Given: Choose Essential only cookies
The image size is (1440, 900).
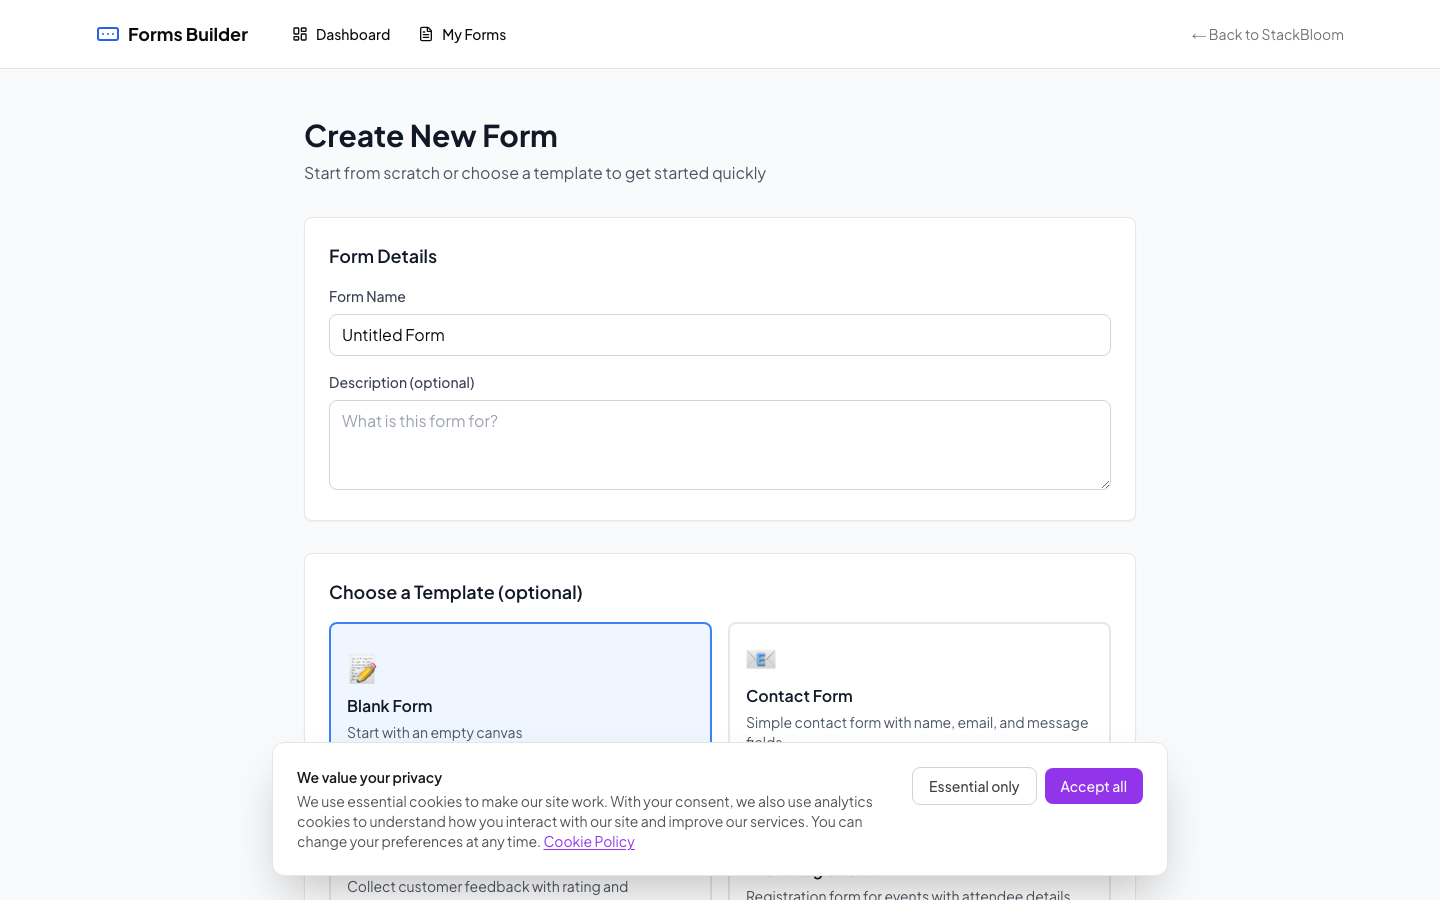Looking at the screenshot, I should (974, 786).
